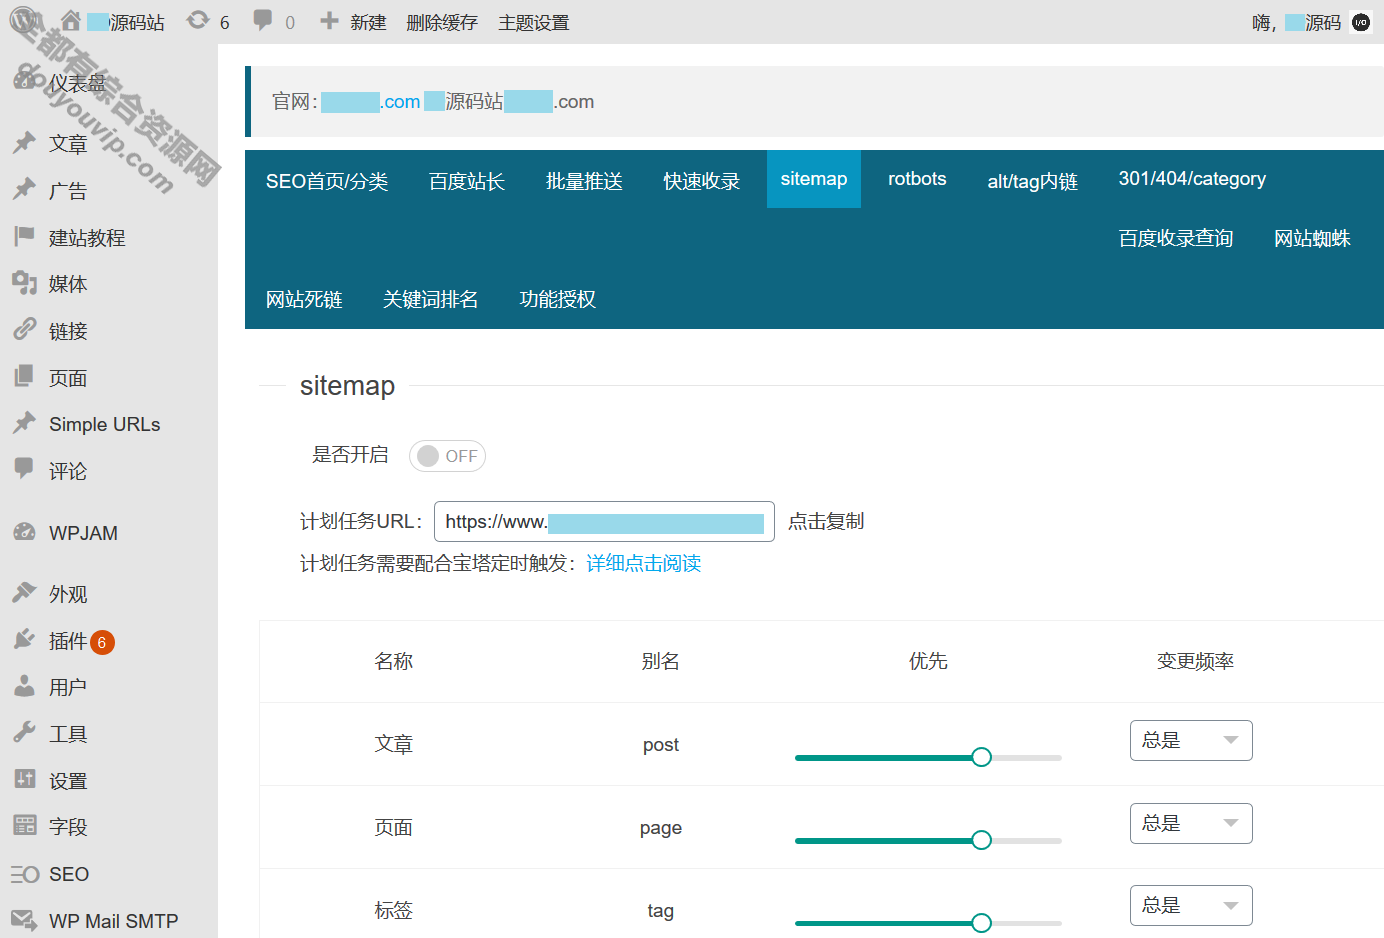Click 点击复制 to copy the URL

(x=826, y=521)
